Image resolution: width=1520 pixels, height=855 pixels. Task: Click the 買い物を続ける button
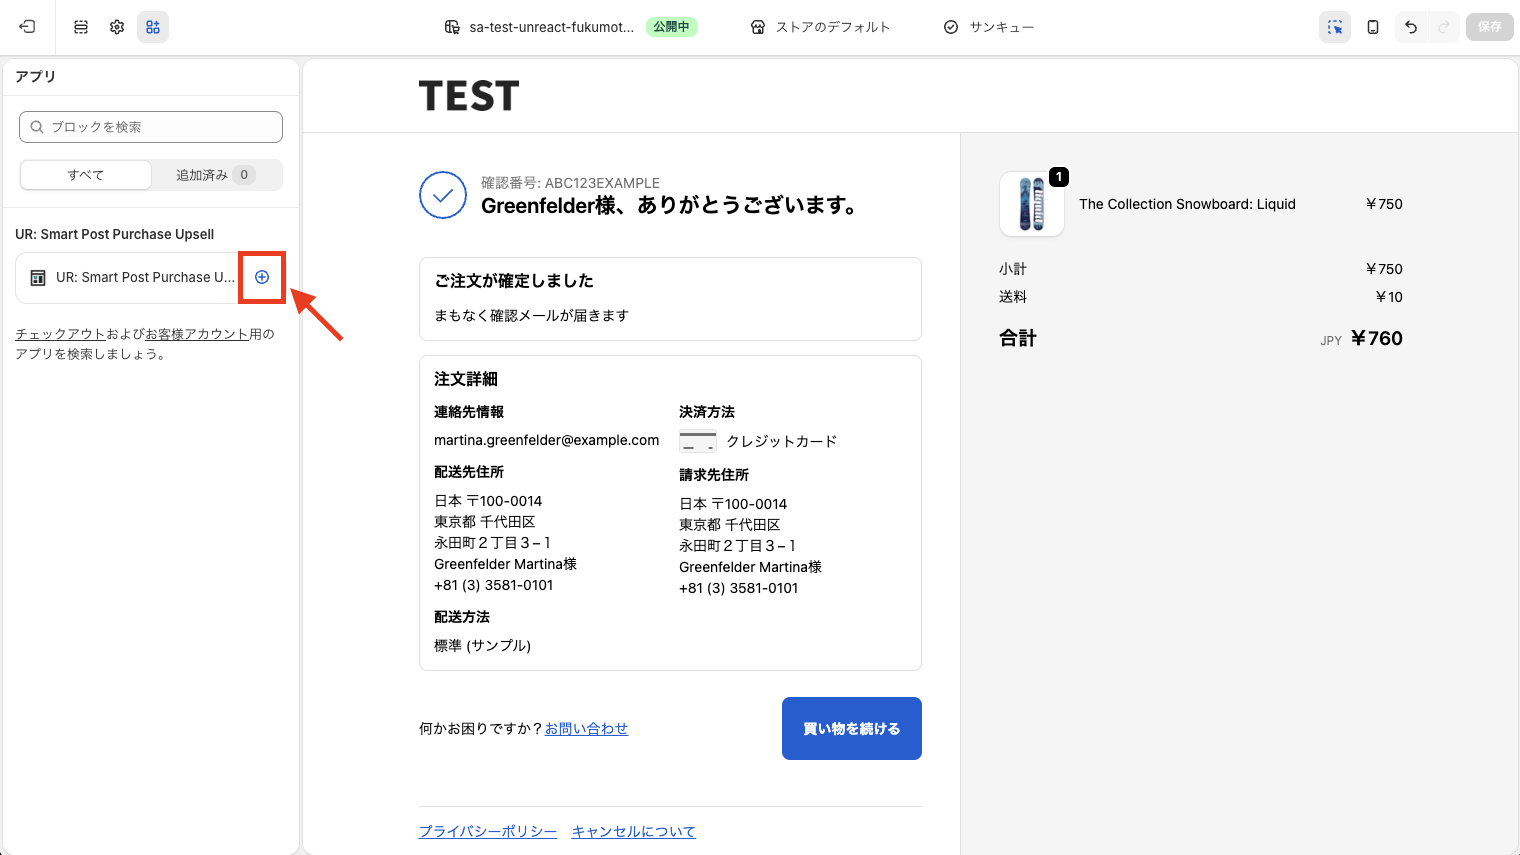tap(852, 728)
